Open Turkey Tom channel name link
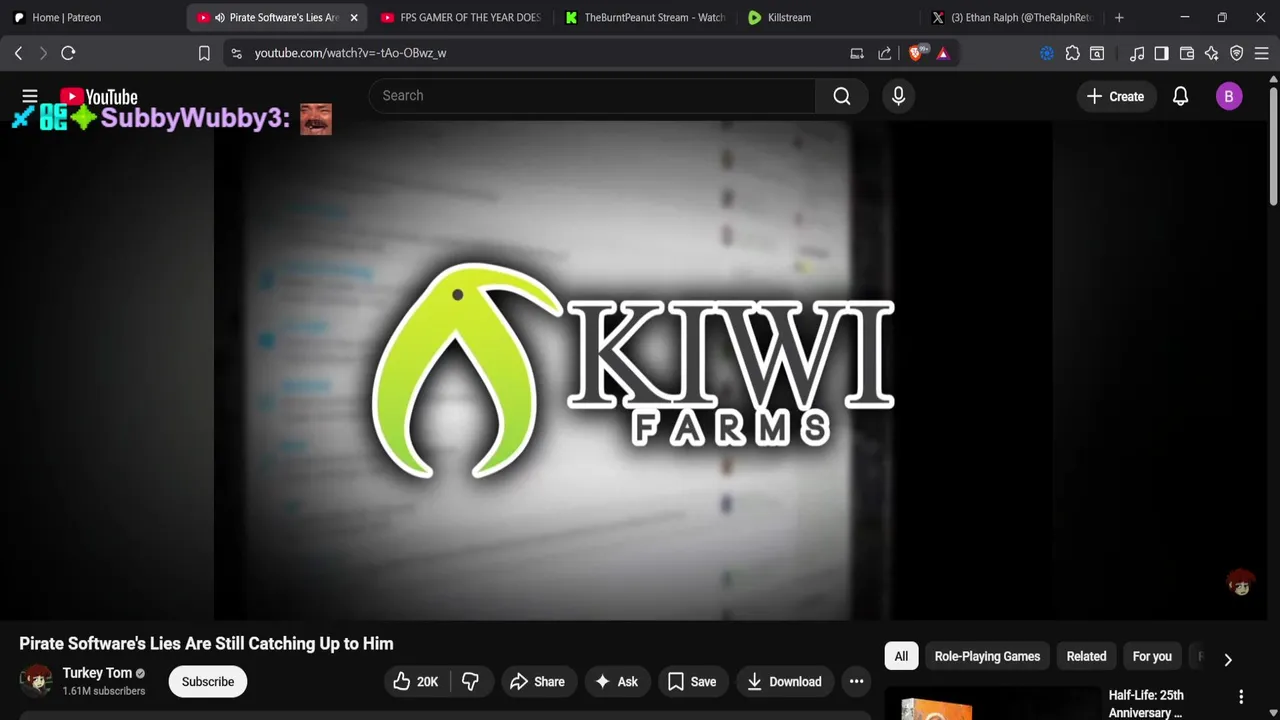Image resolution: width=1280 pixels, height=720 pixels. (97, 673)
